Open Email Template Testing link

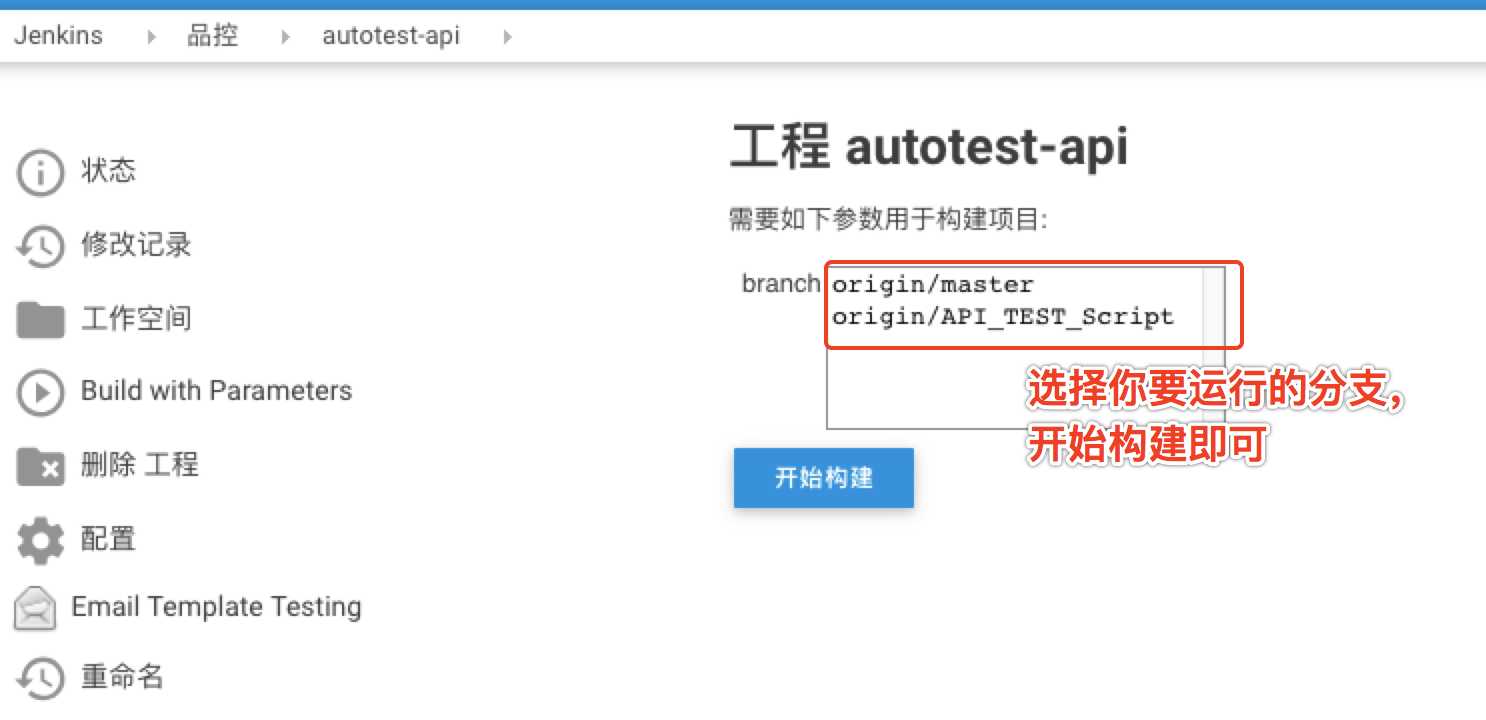pos(216,607)
